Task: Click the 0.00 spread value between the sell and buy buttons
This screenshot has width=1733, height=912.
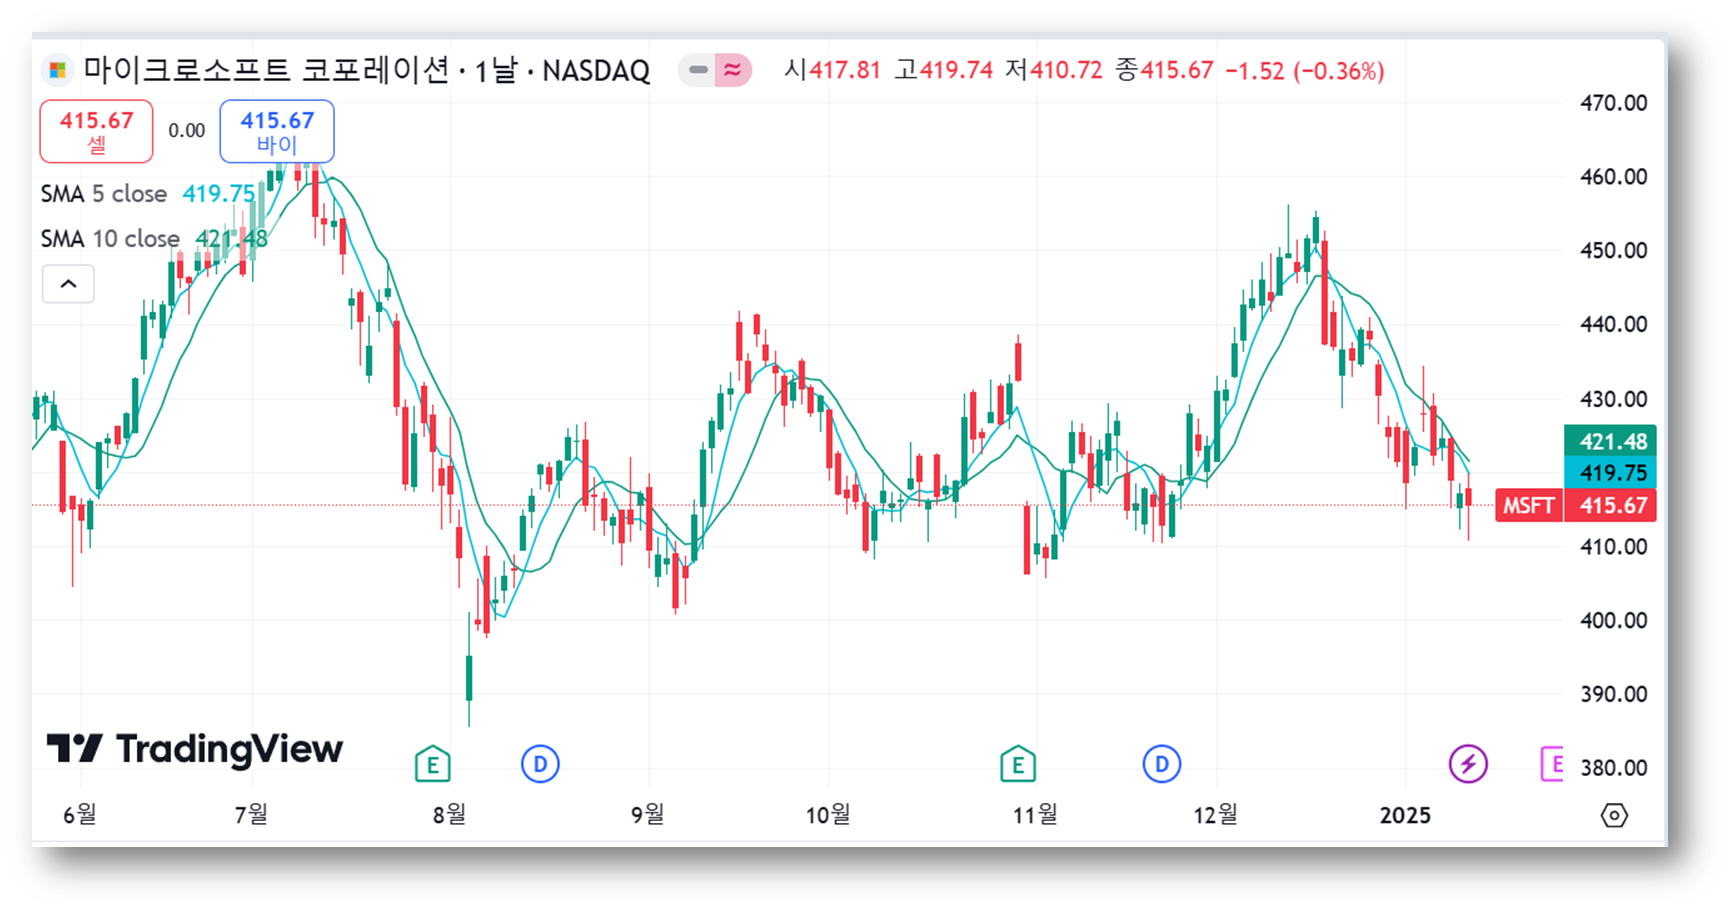Action: pyautogui.click(x=186, y=131)
